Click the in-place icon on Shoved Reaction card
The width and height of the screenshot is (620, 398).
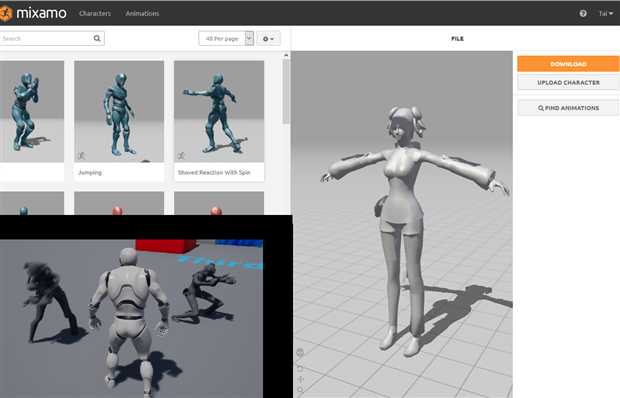pos(181,156)
